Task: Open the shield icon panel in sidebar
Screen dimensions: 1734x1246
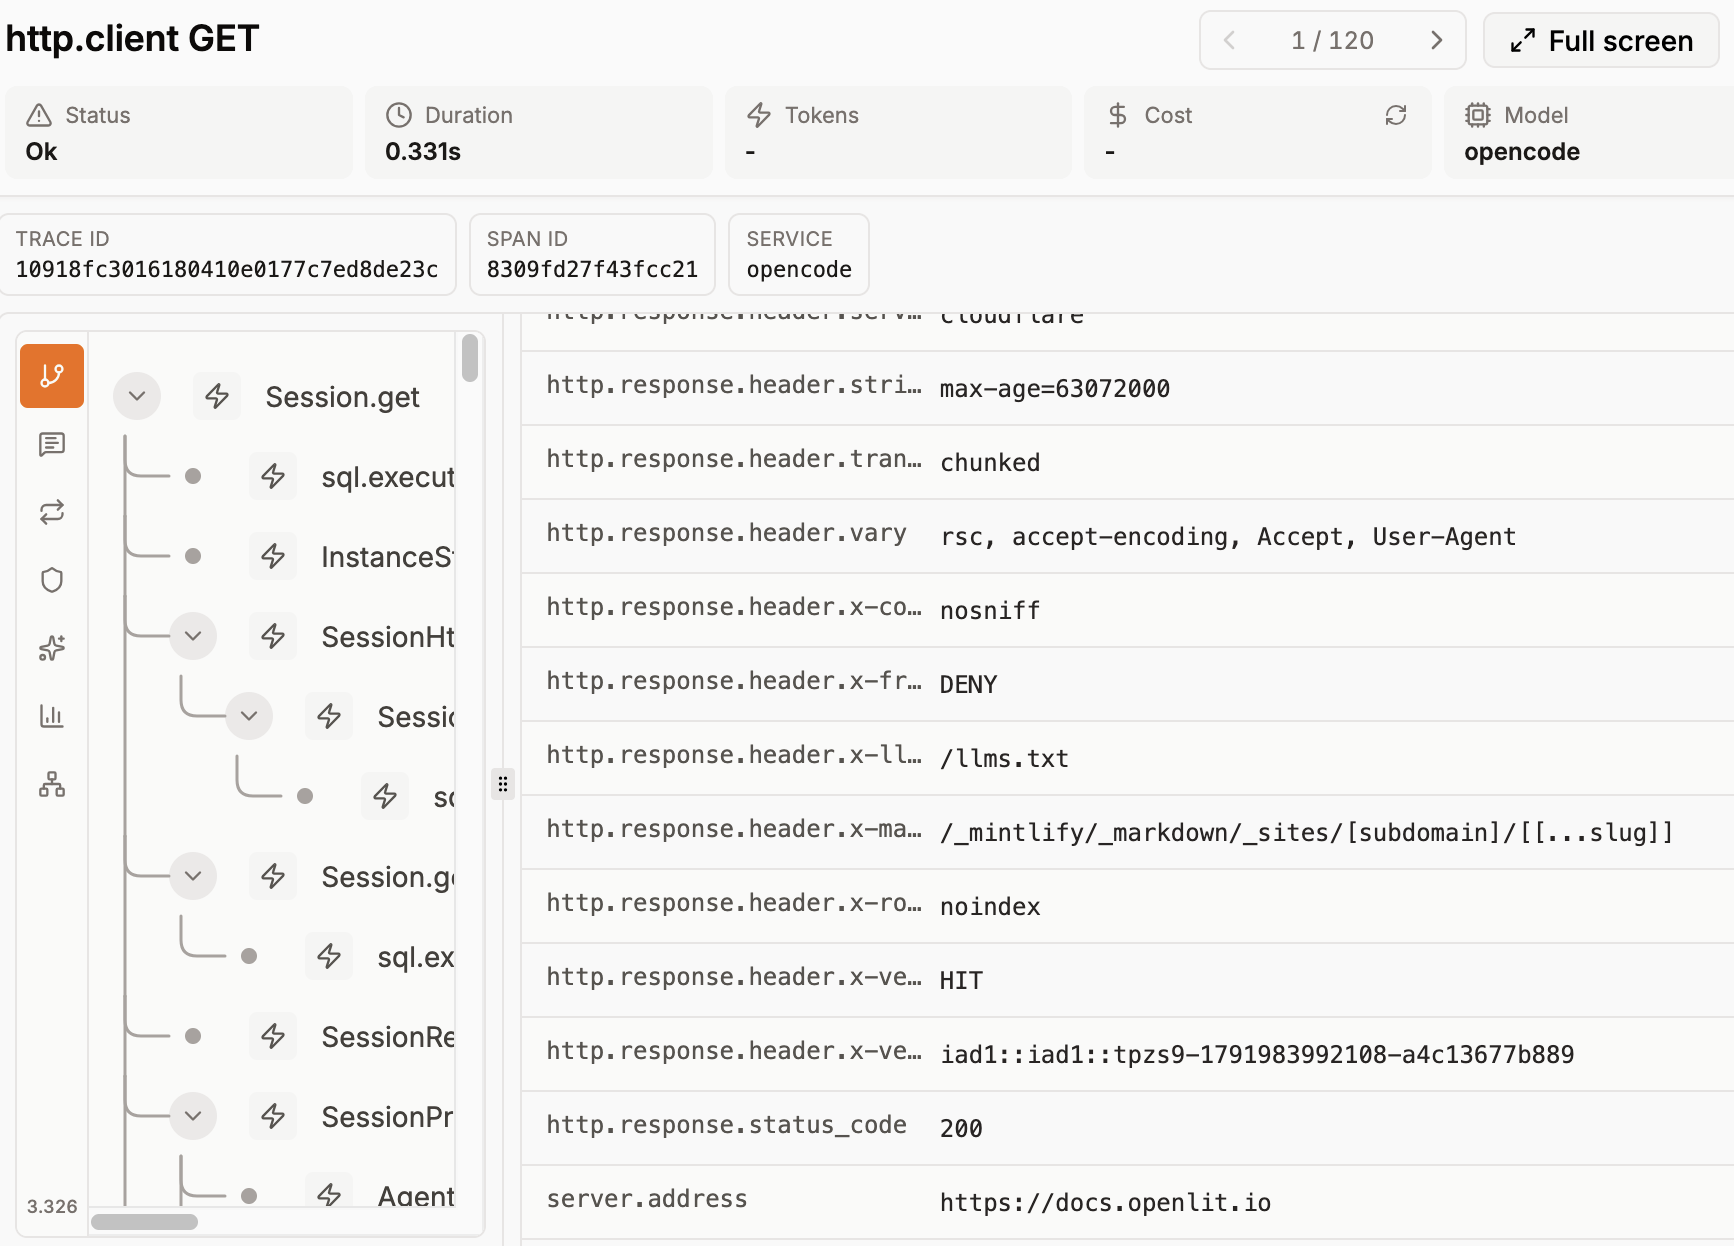Action: click(x=52, y=580)
